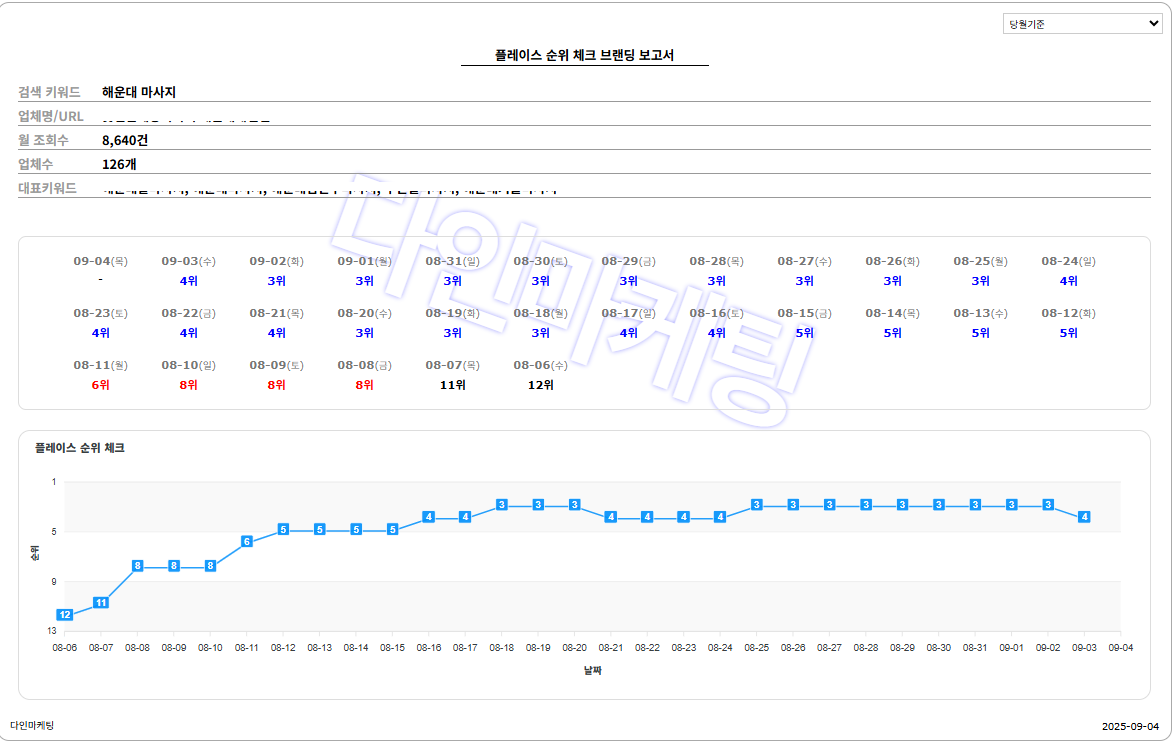The height and width of the screenshot is (743, 1174).
Task: Select the rank 6 data point on 08-11
Action: pos(247,542)
